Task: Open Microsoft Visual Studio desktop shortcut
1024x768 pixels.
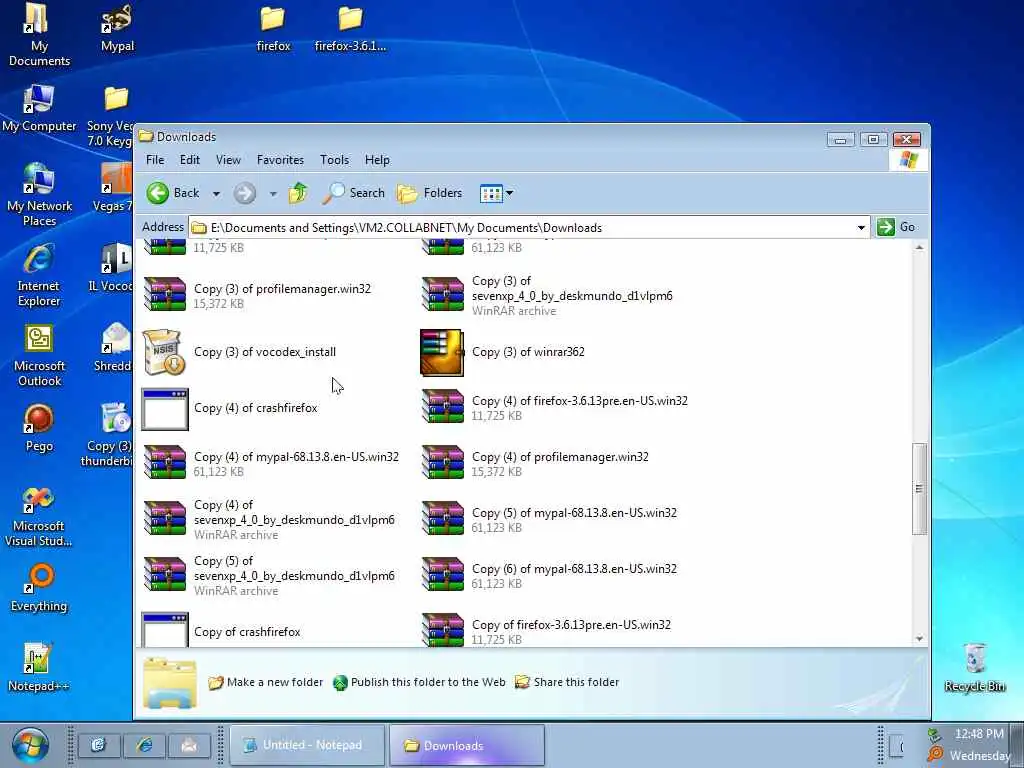Action: [x=39, y=516]
